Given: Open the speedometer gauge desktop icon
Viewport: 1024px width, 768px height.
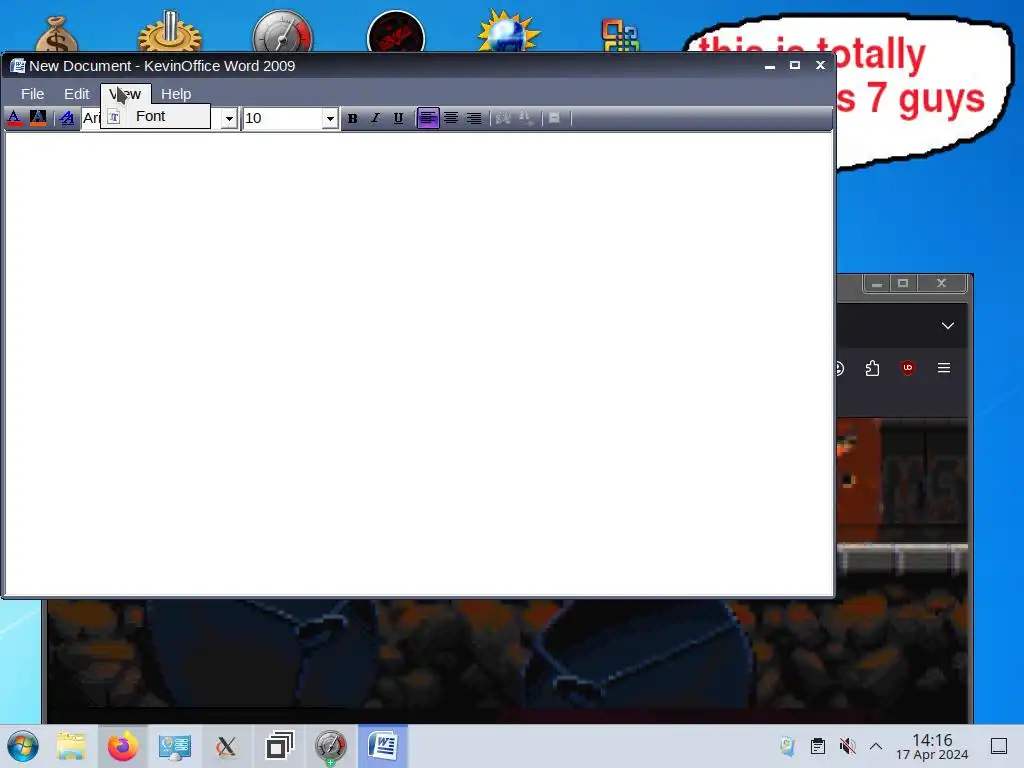Looking at the screenshot, I should click(x=283, y=33).
